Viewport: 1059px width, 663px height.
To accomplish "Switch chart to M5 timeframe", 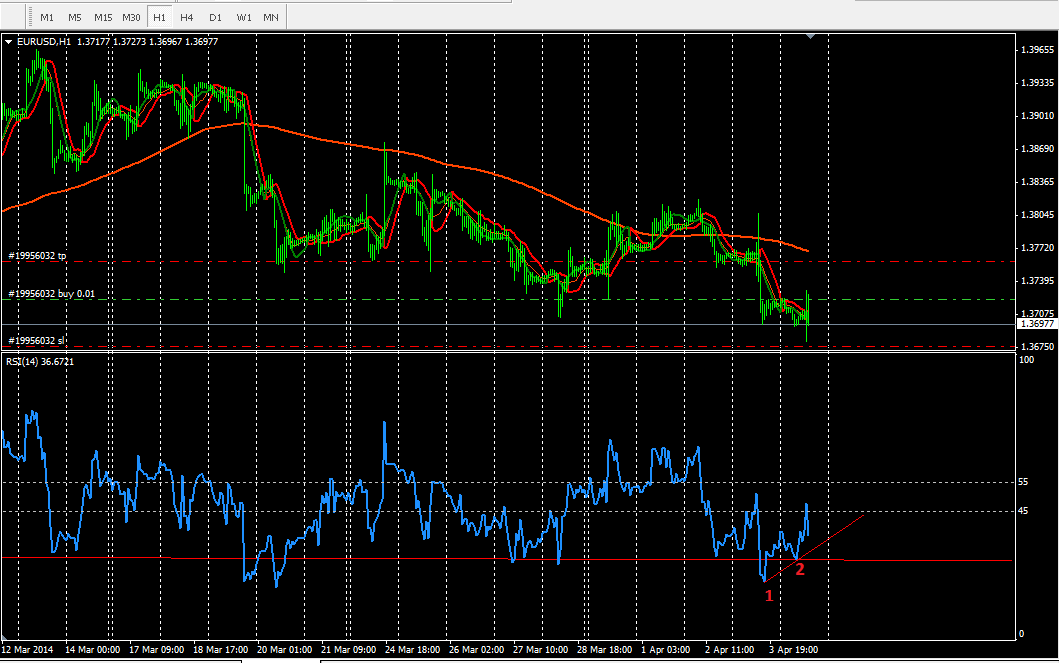I will click(x=74, y=17).
